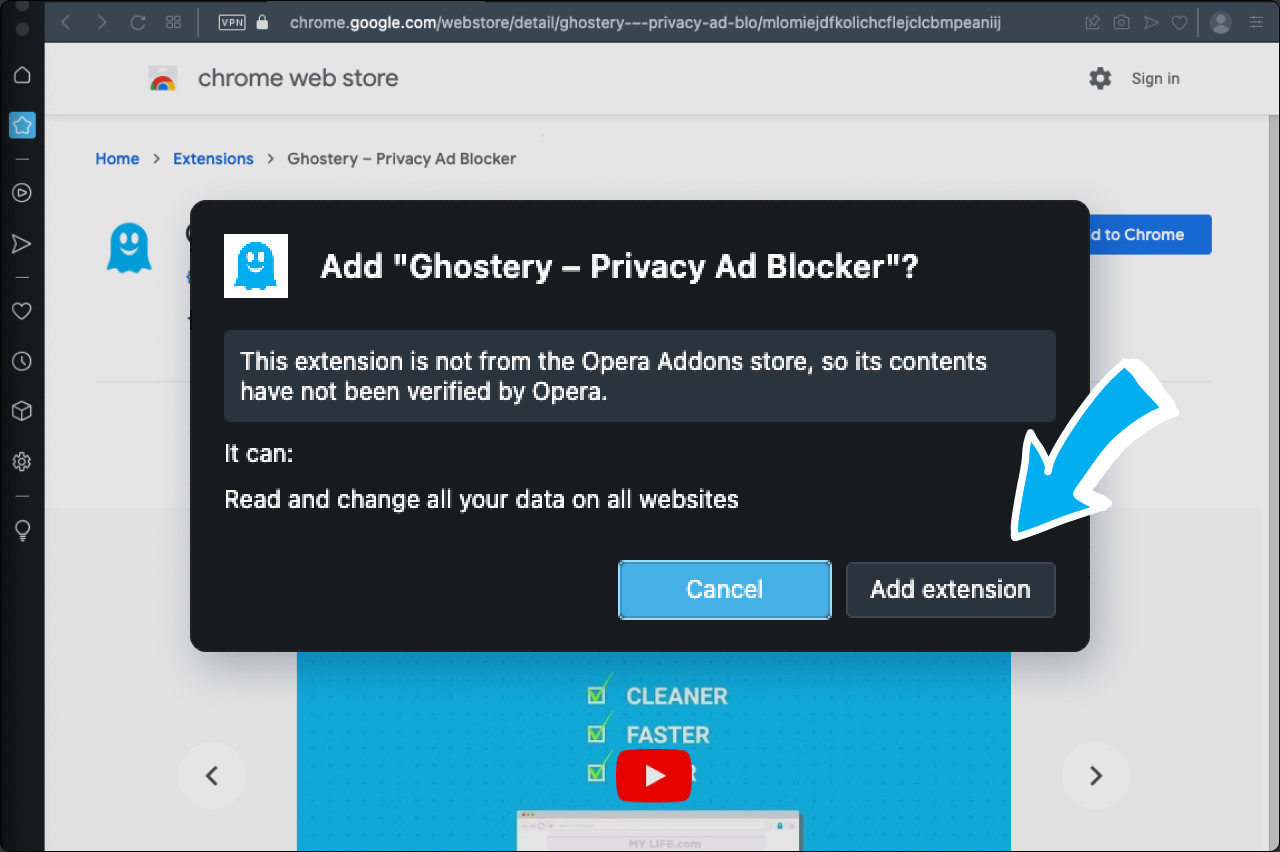Viewport: 1280px width, 852px height.
Task: Open next screenshot with right chevron
Action: click(x=1095, y=775)
